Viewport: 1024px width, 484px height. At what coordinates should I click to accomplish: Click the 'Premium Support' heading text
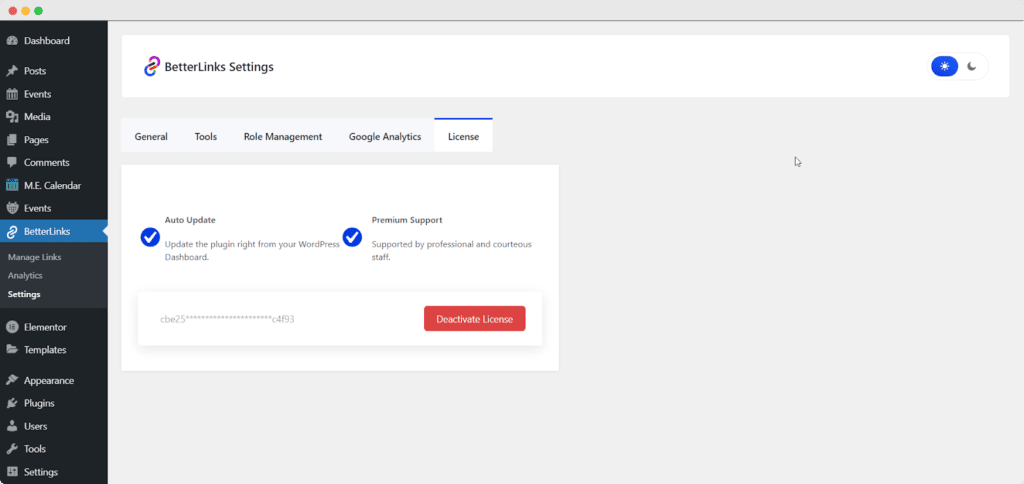coord(407,220)
